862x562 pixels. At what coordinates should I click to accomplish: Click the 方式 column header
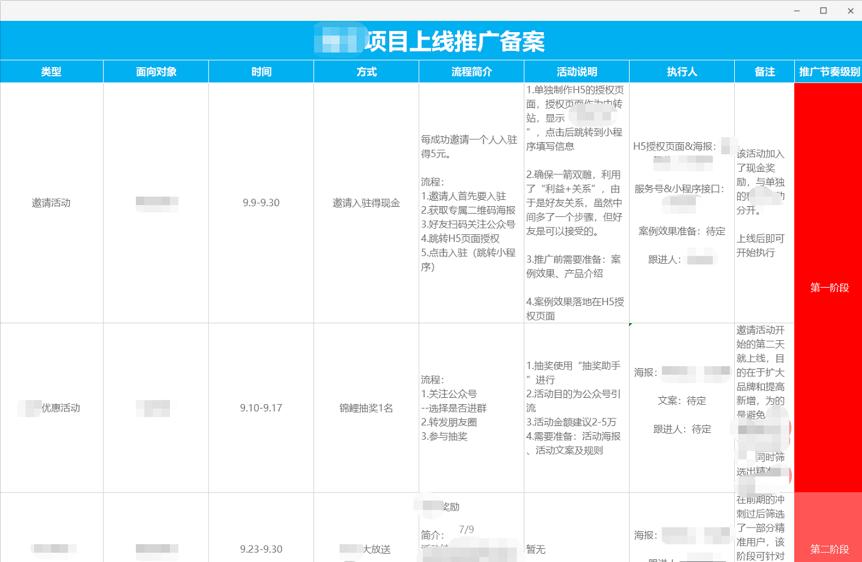coord(366,72)
